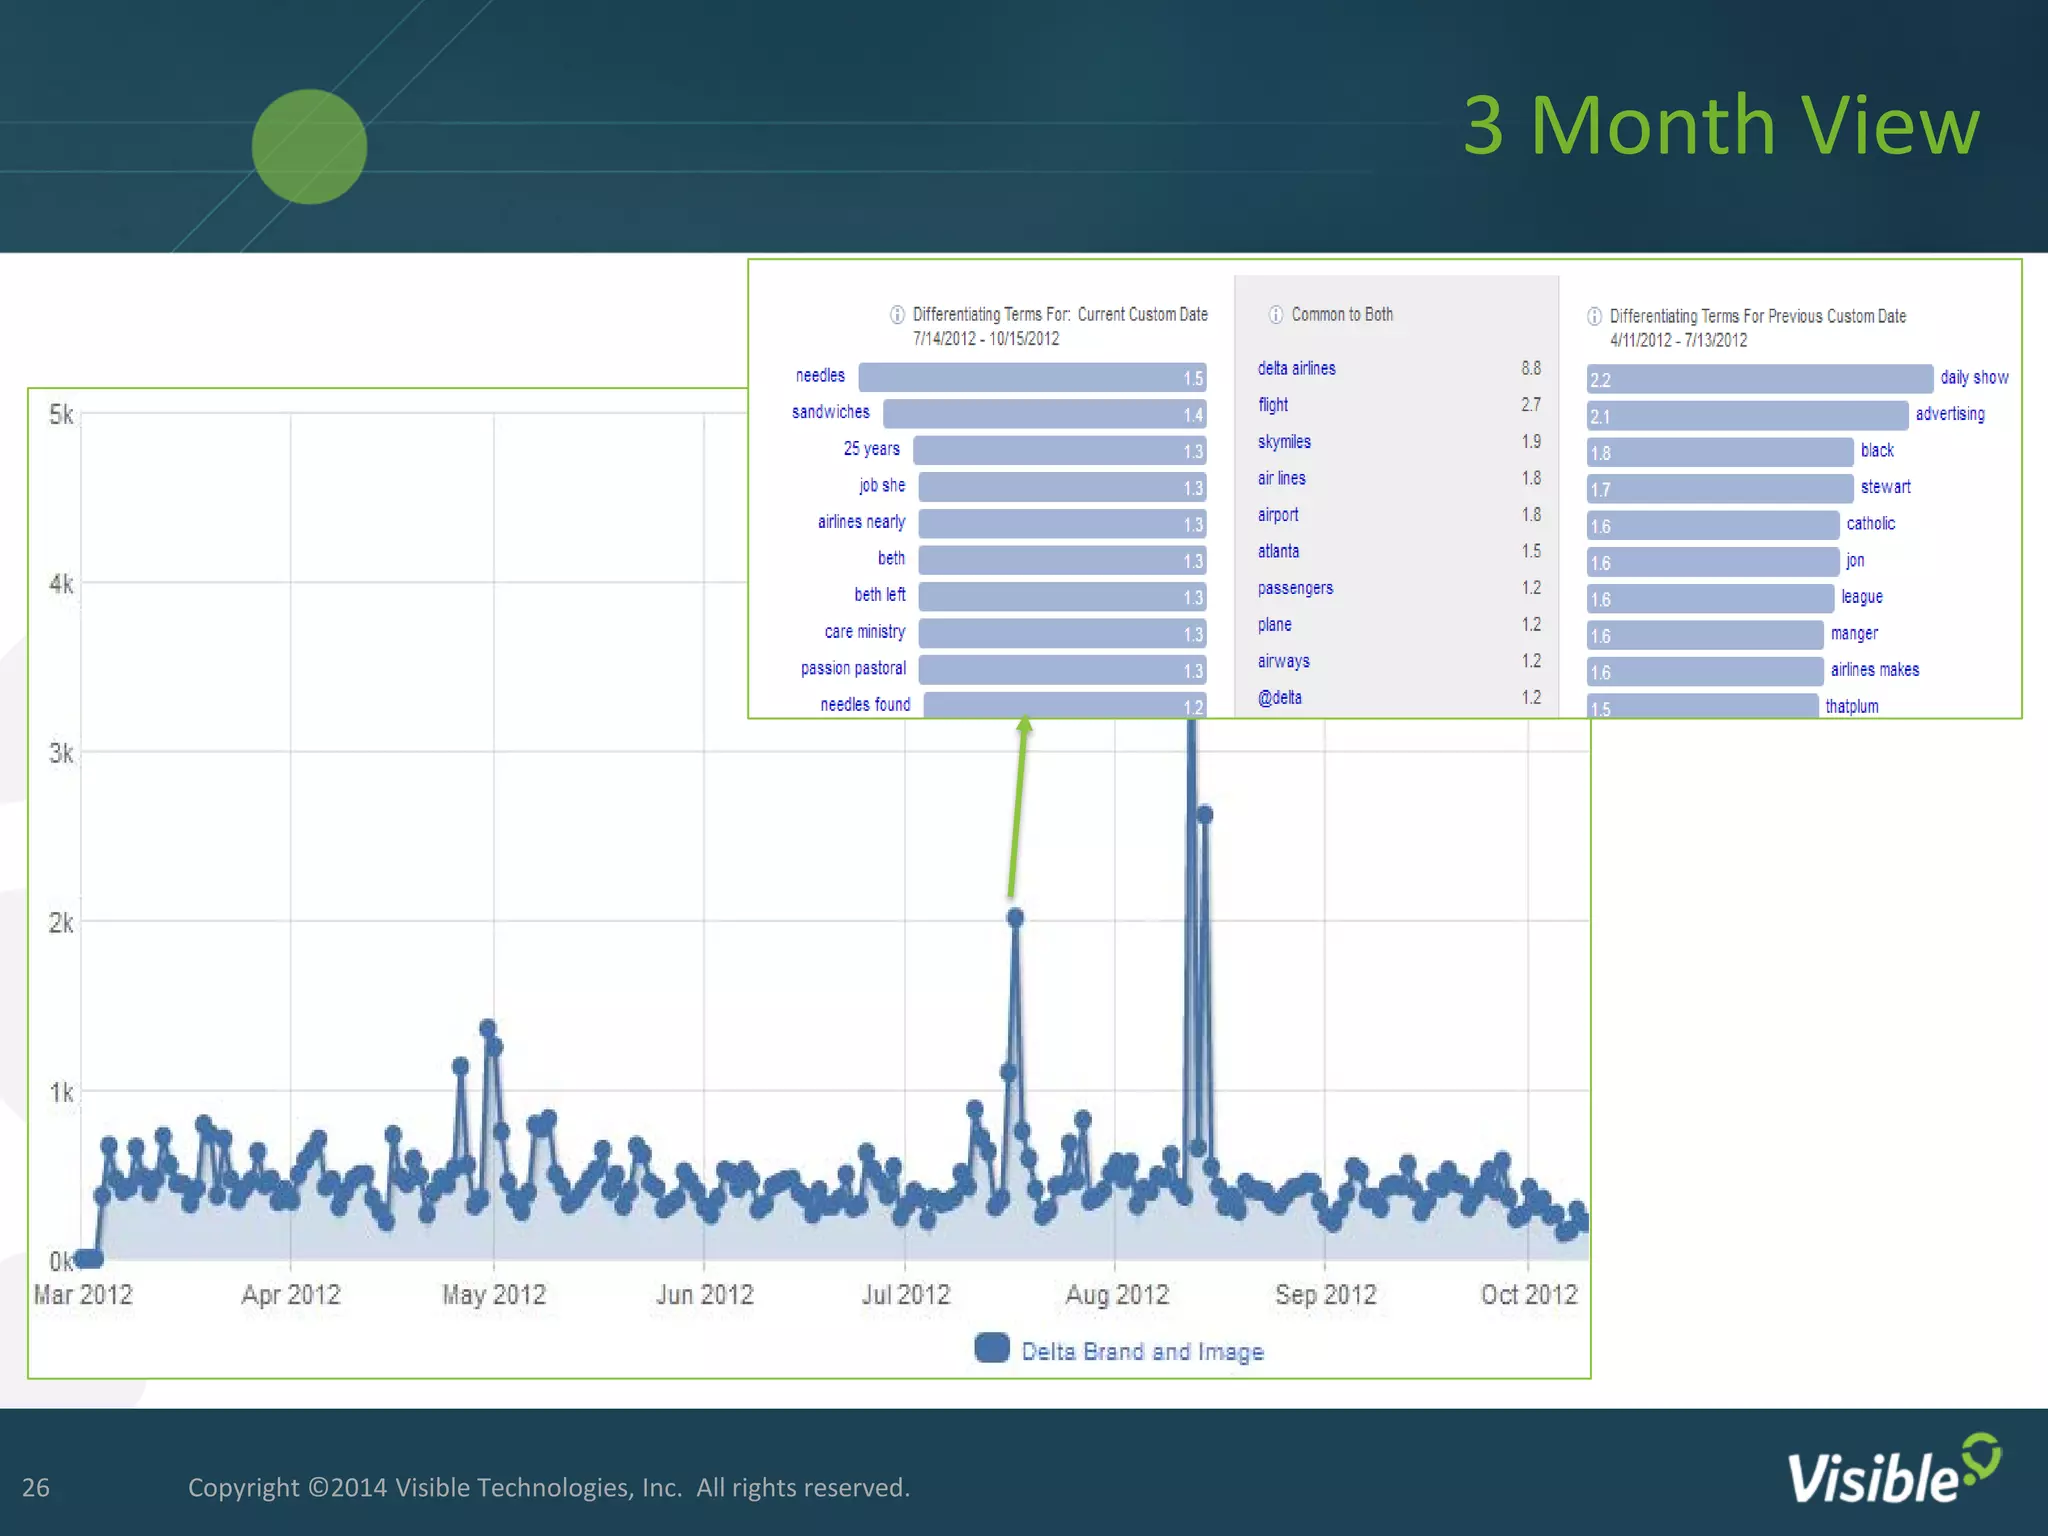Click info icon beside Previous Custom Date header
Viewport: 2048px width, 1536px height.
1594,317
